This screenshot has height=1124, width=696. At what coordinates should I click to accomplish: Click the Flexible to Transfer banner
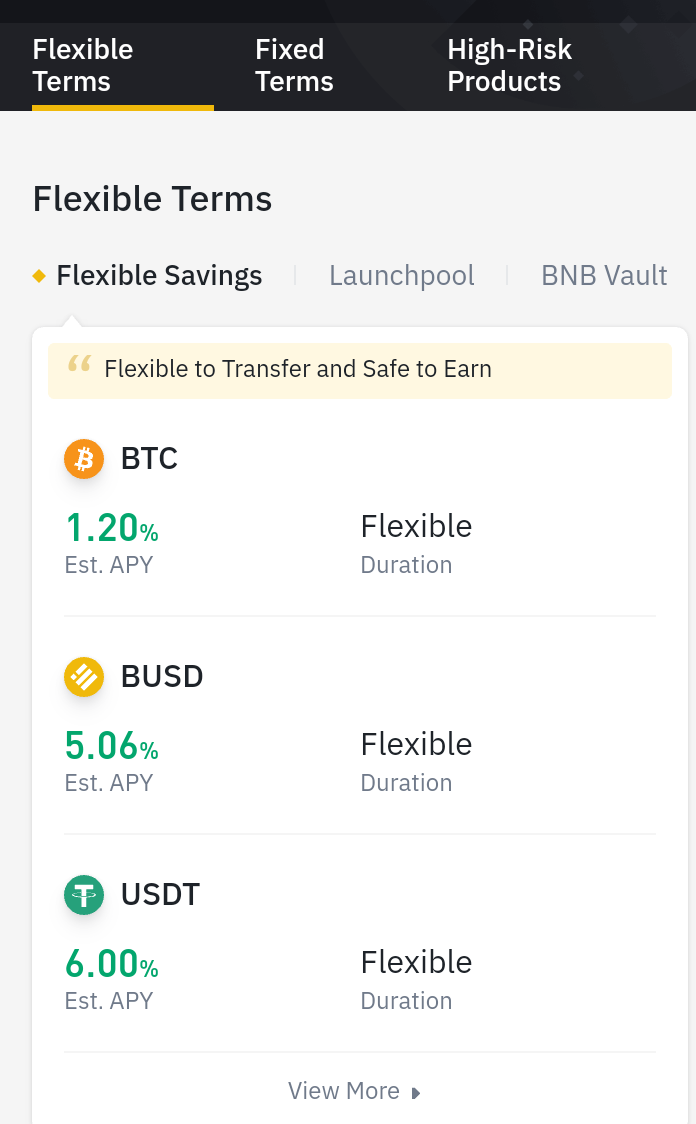coord(360,371)
